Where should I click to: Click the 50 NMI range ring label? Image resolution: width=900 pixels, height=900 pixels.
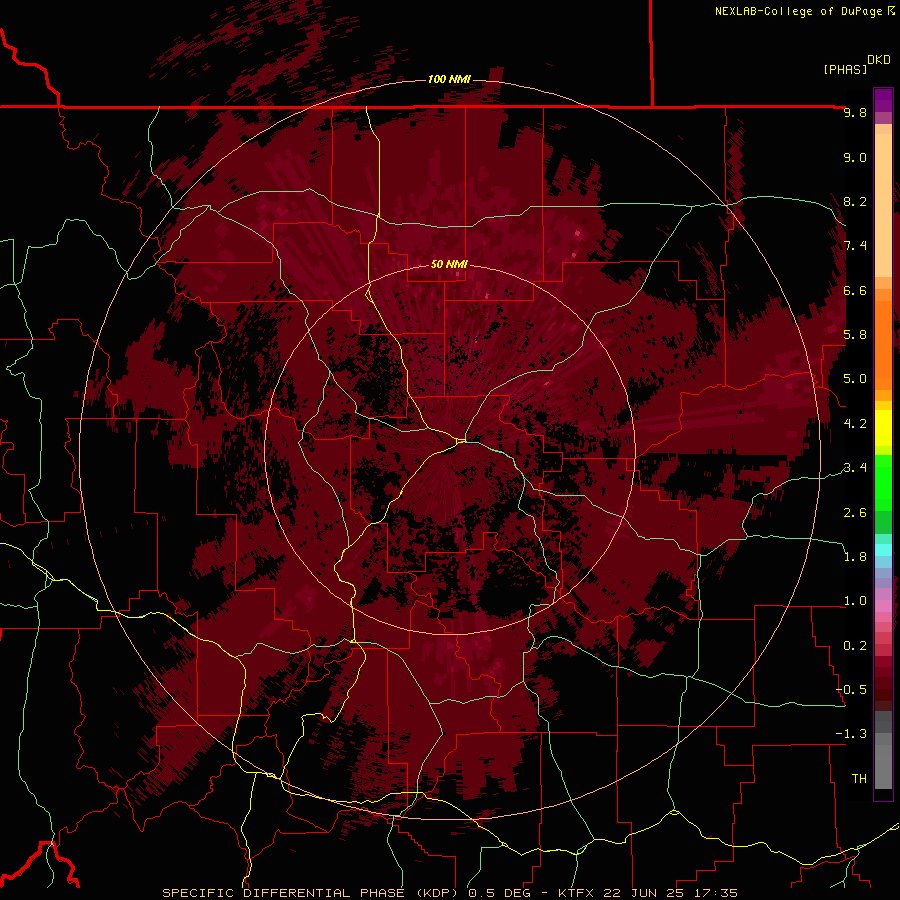[x=449, y=265]
